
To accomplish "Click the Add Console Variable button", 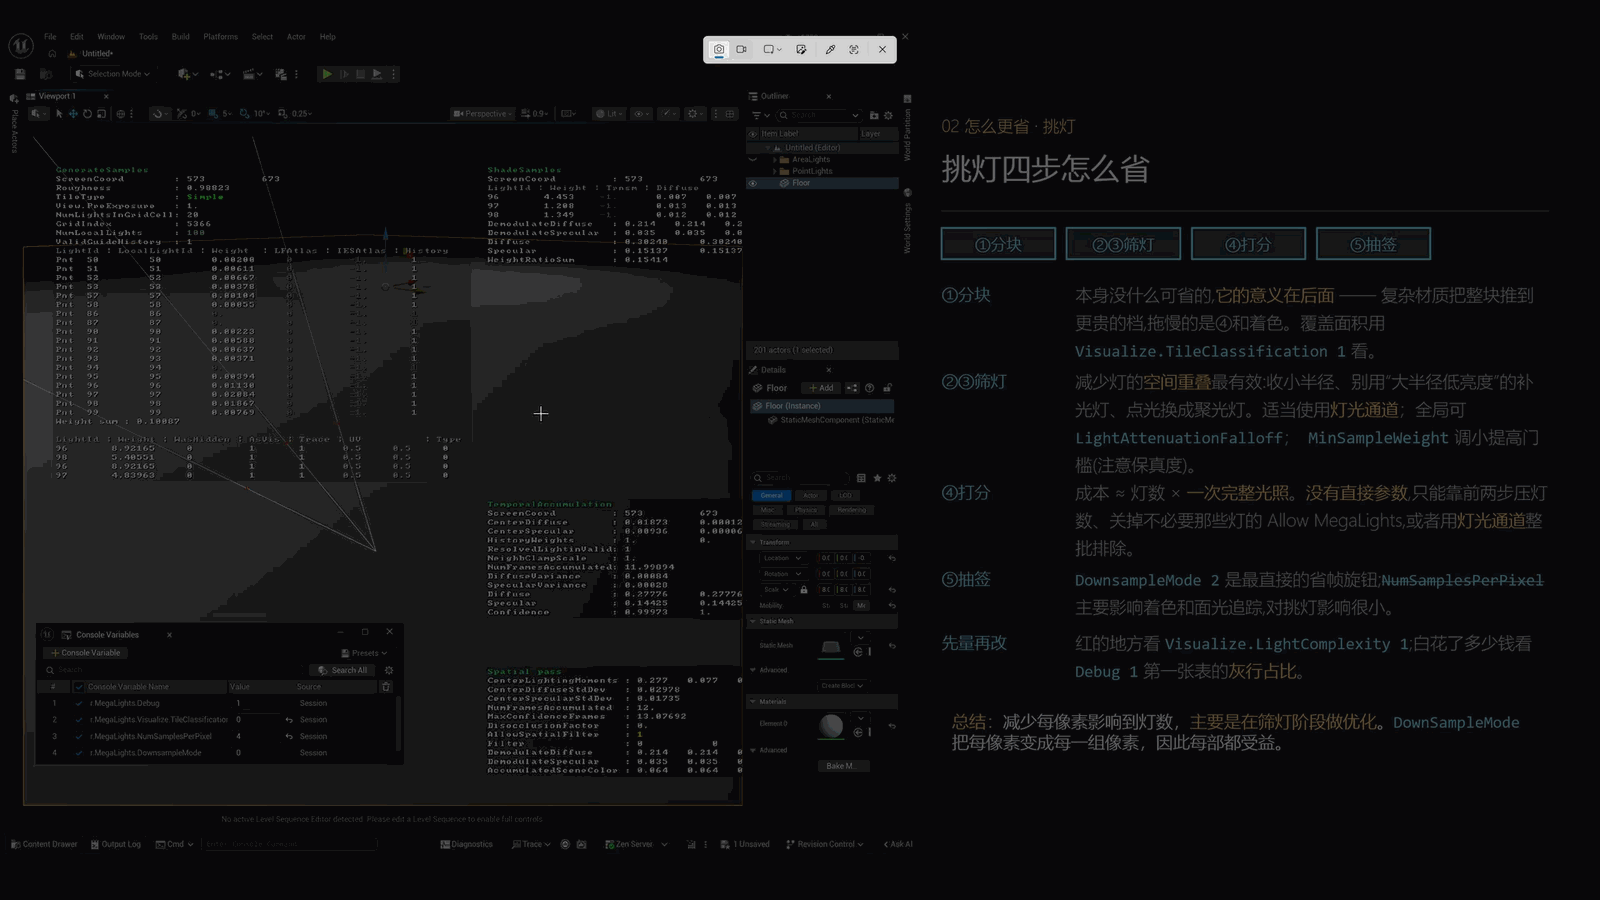I will pos(85,653).
